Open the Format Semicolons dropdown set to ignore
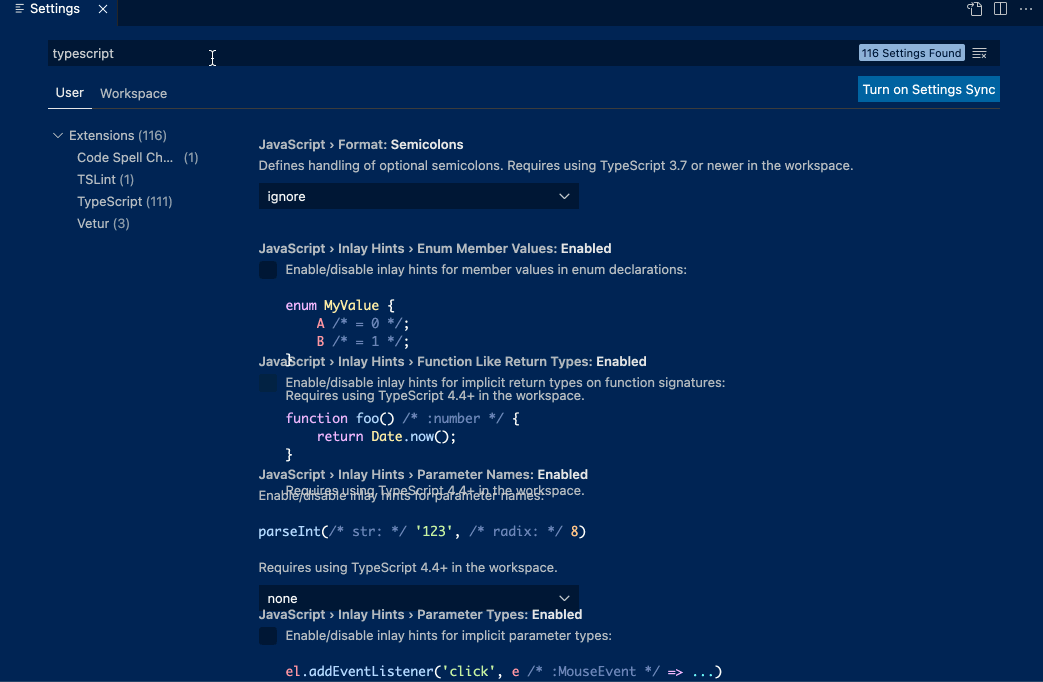1043x682 pixels. pyautogui.click(x=418, y=196)
